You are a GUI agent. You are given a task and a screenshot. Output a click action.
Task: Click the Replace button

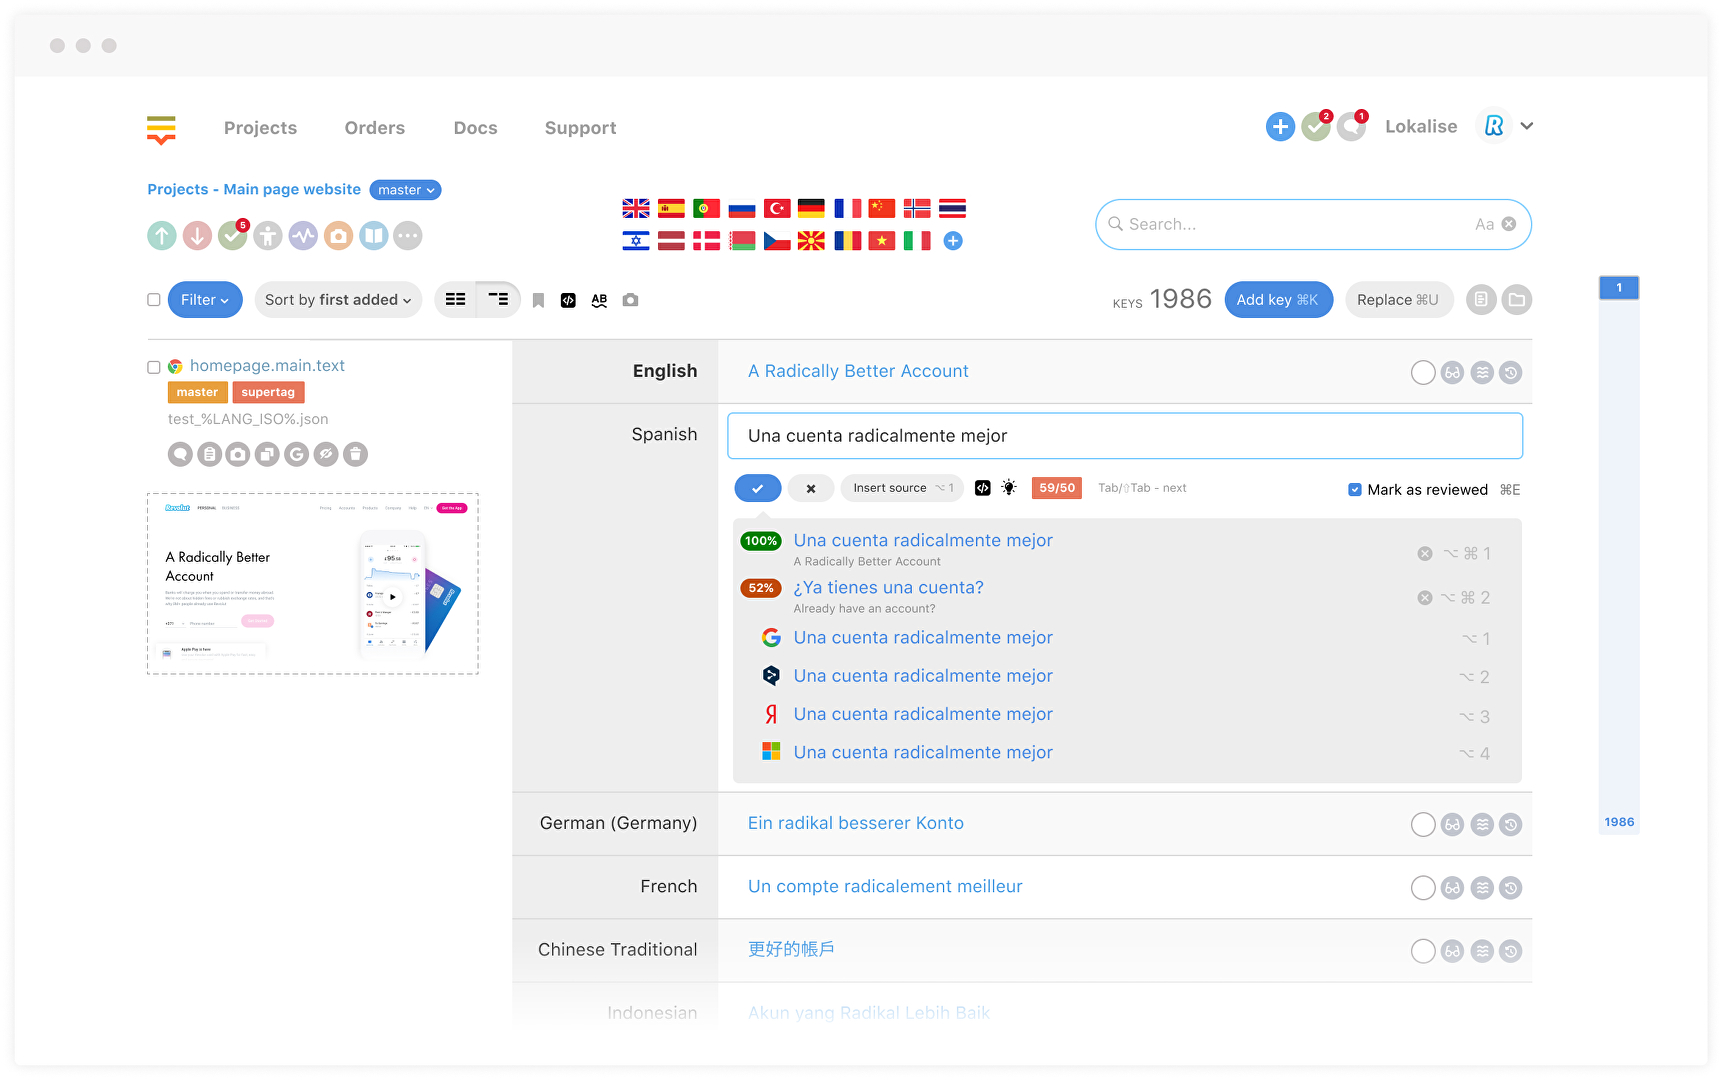tap(1398, 300)
